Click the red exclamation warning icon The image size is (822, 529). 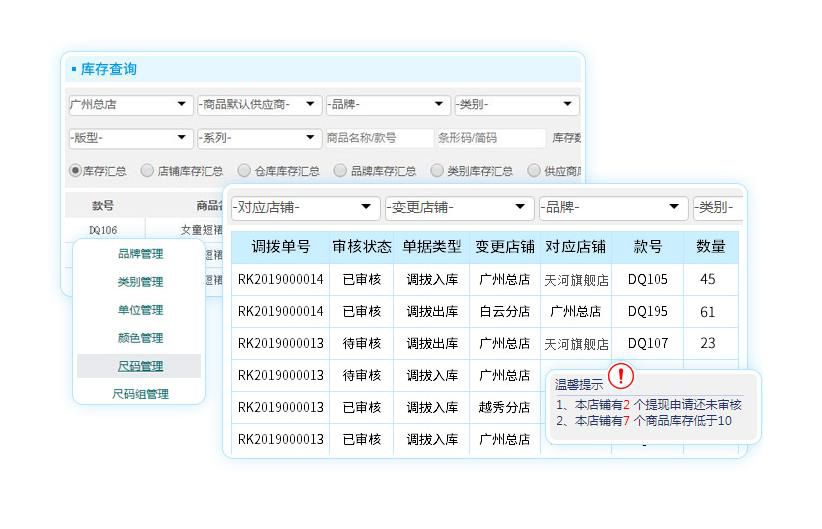[621, 375]
